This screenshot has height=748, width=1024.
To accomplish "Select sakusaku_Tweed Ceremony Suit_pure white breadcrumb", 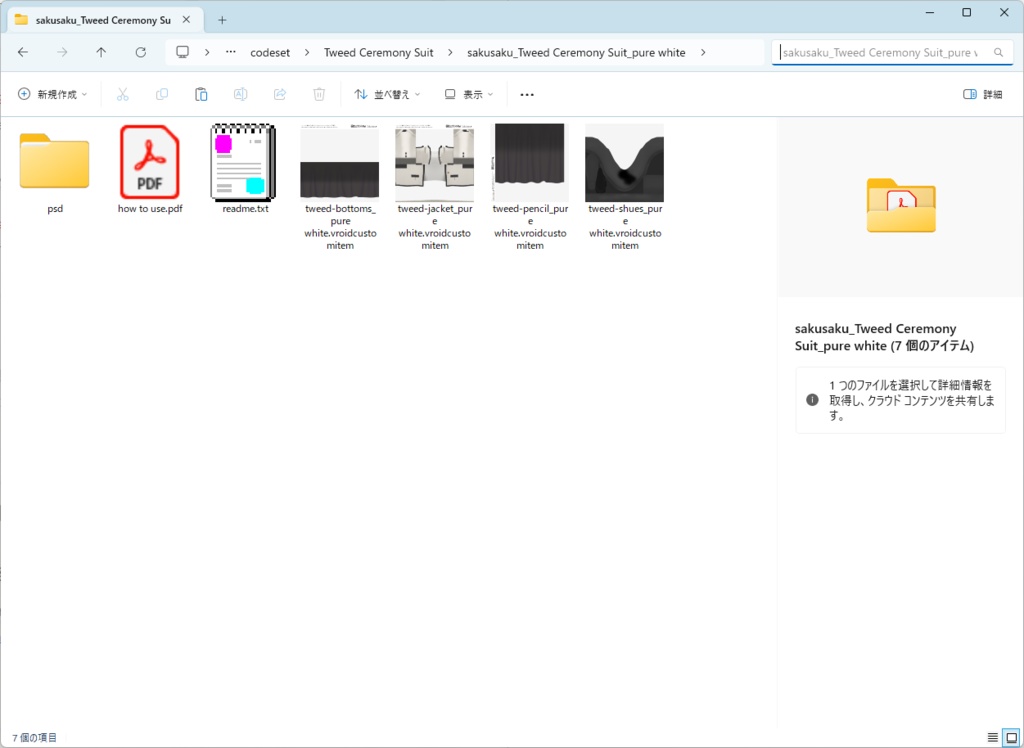I will tap(576, 52).
